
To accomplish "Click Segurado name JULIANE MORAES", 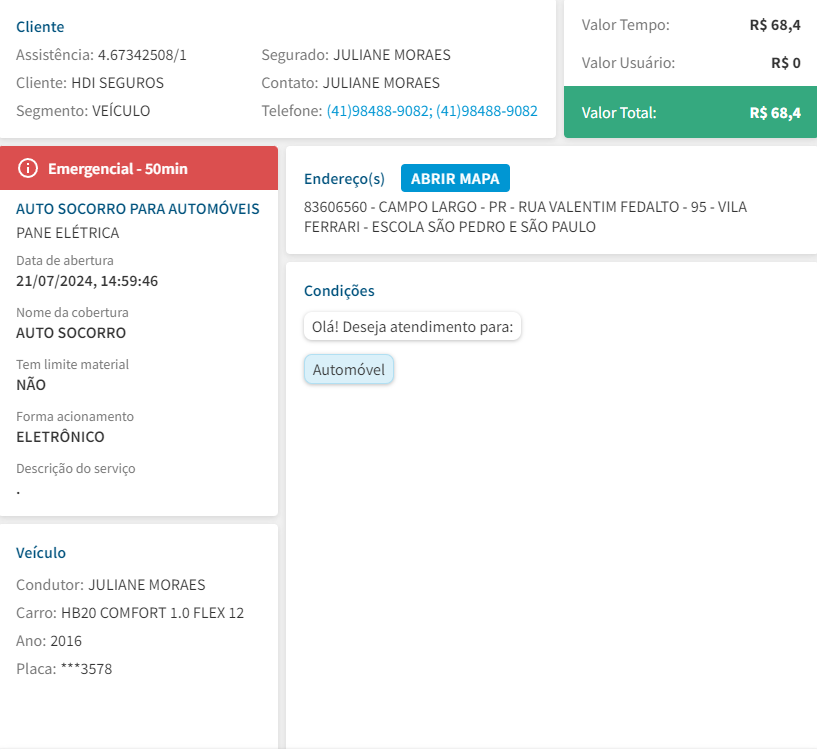I will 392,55.
